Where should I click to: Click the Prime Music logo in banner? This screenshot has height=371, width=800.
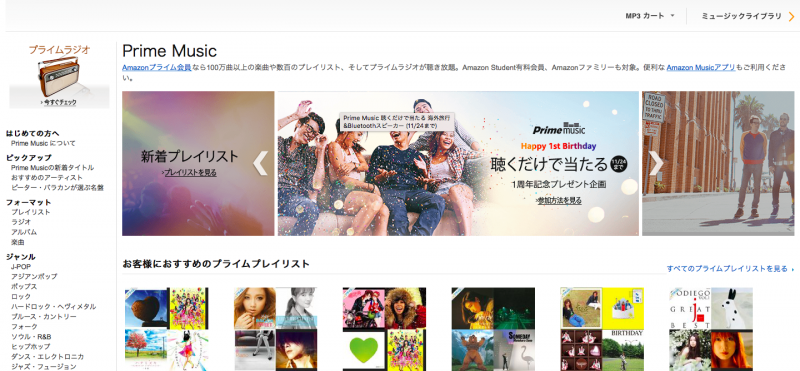[x=559, y=129]
